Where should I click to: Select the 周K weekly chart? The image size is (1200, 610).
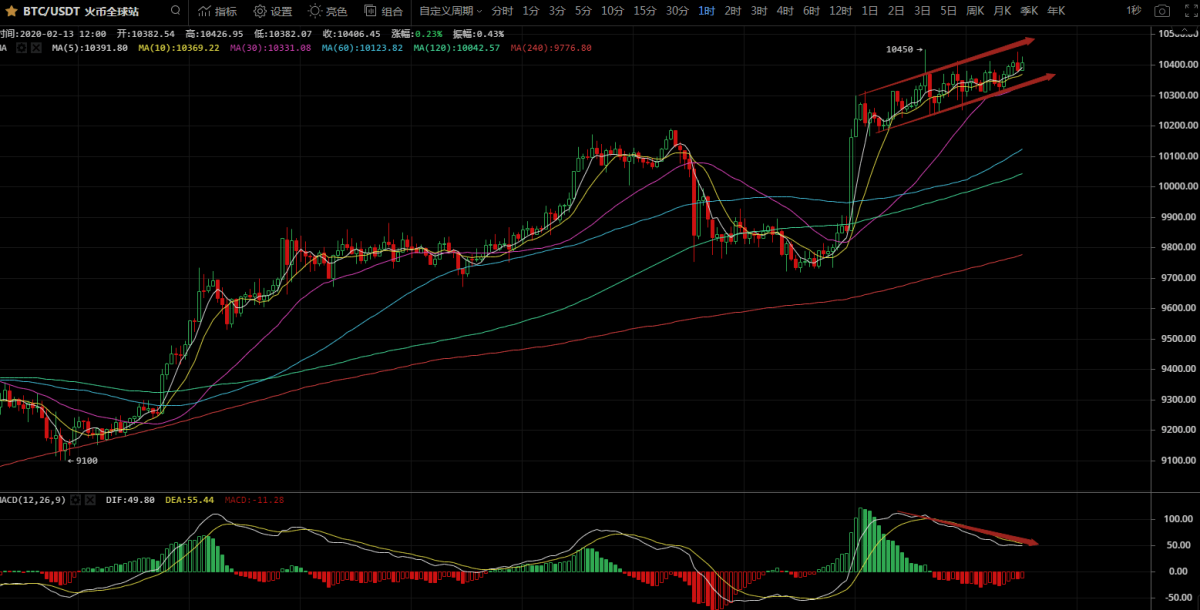click(975, 11)
